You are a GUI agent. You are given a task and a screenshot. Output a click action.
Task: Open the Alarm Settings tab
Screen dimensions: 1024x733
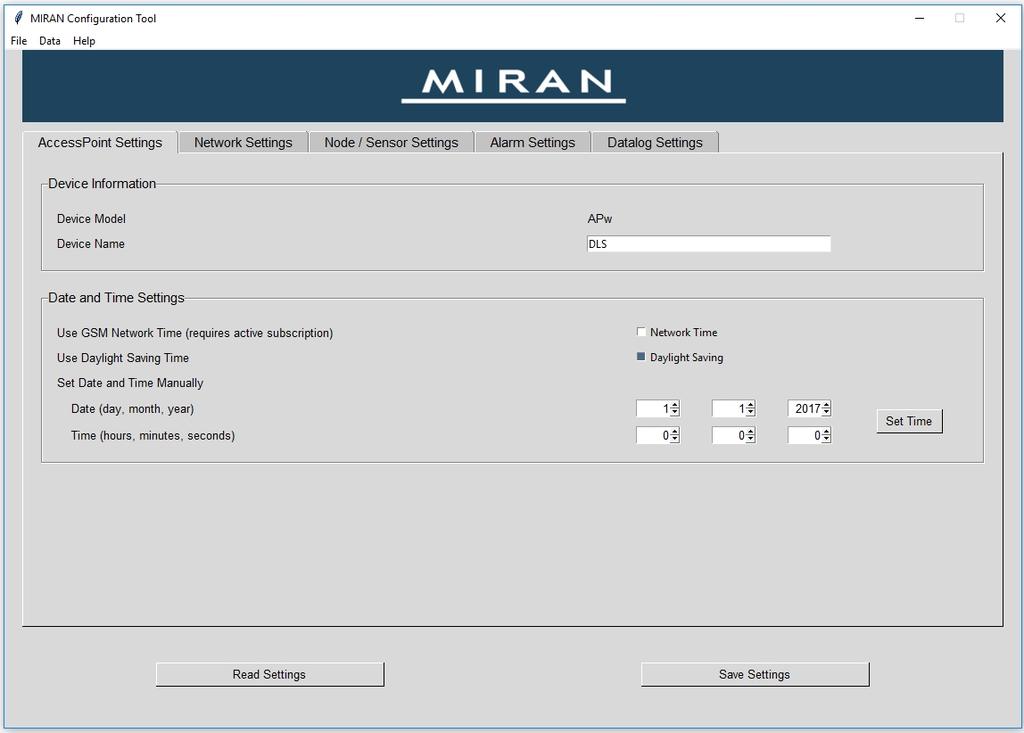532,142
